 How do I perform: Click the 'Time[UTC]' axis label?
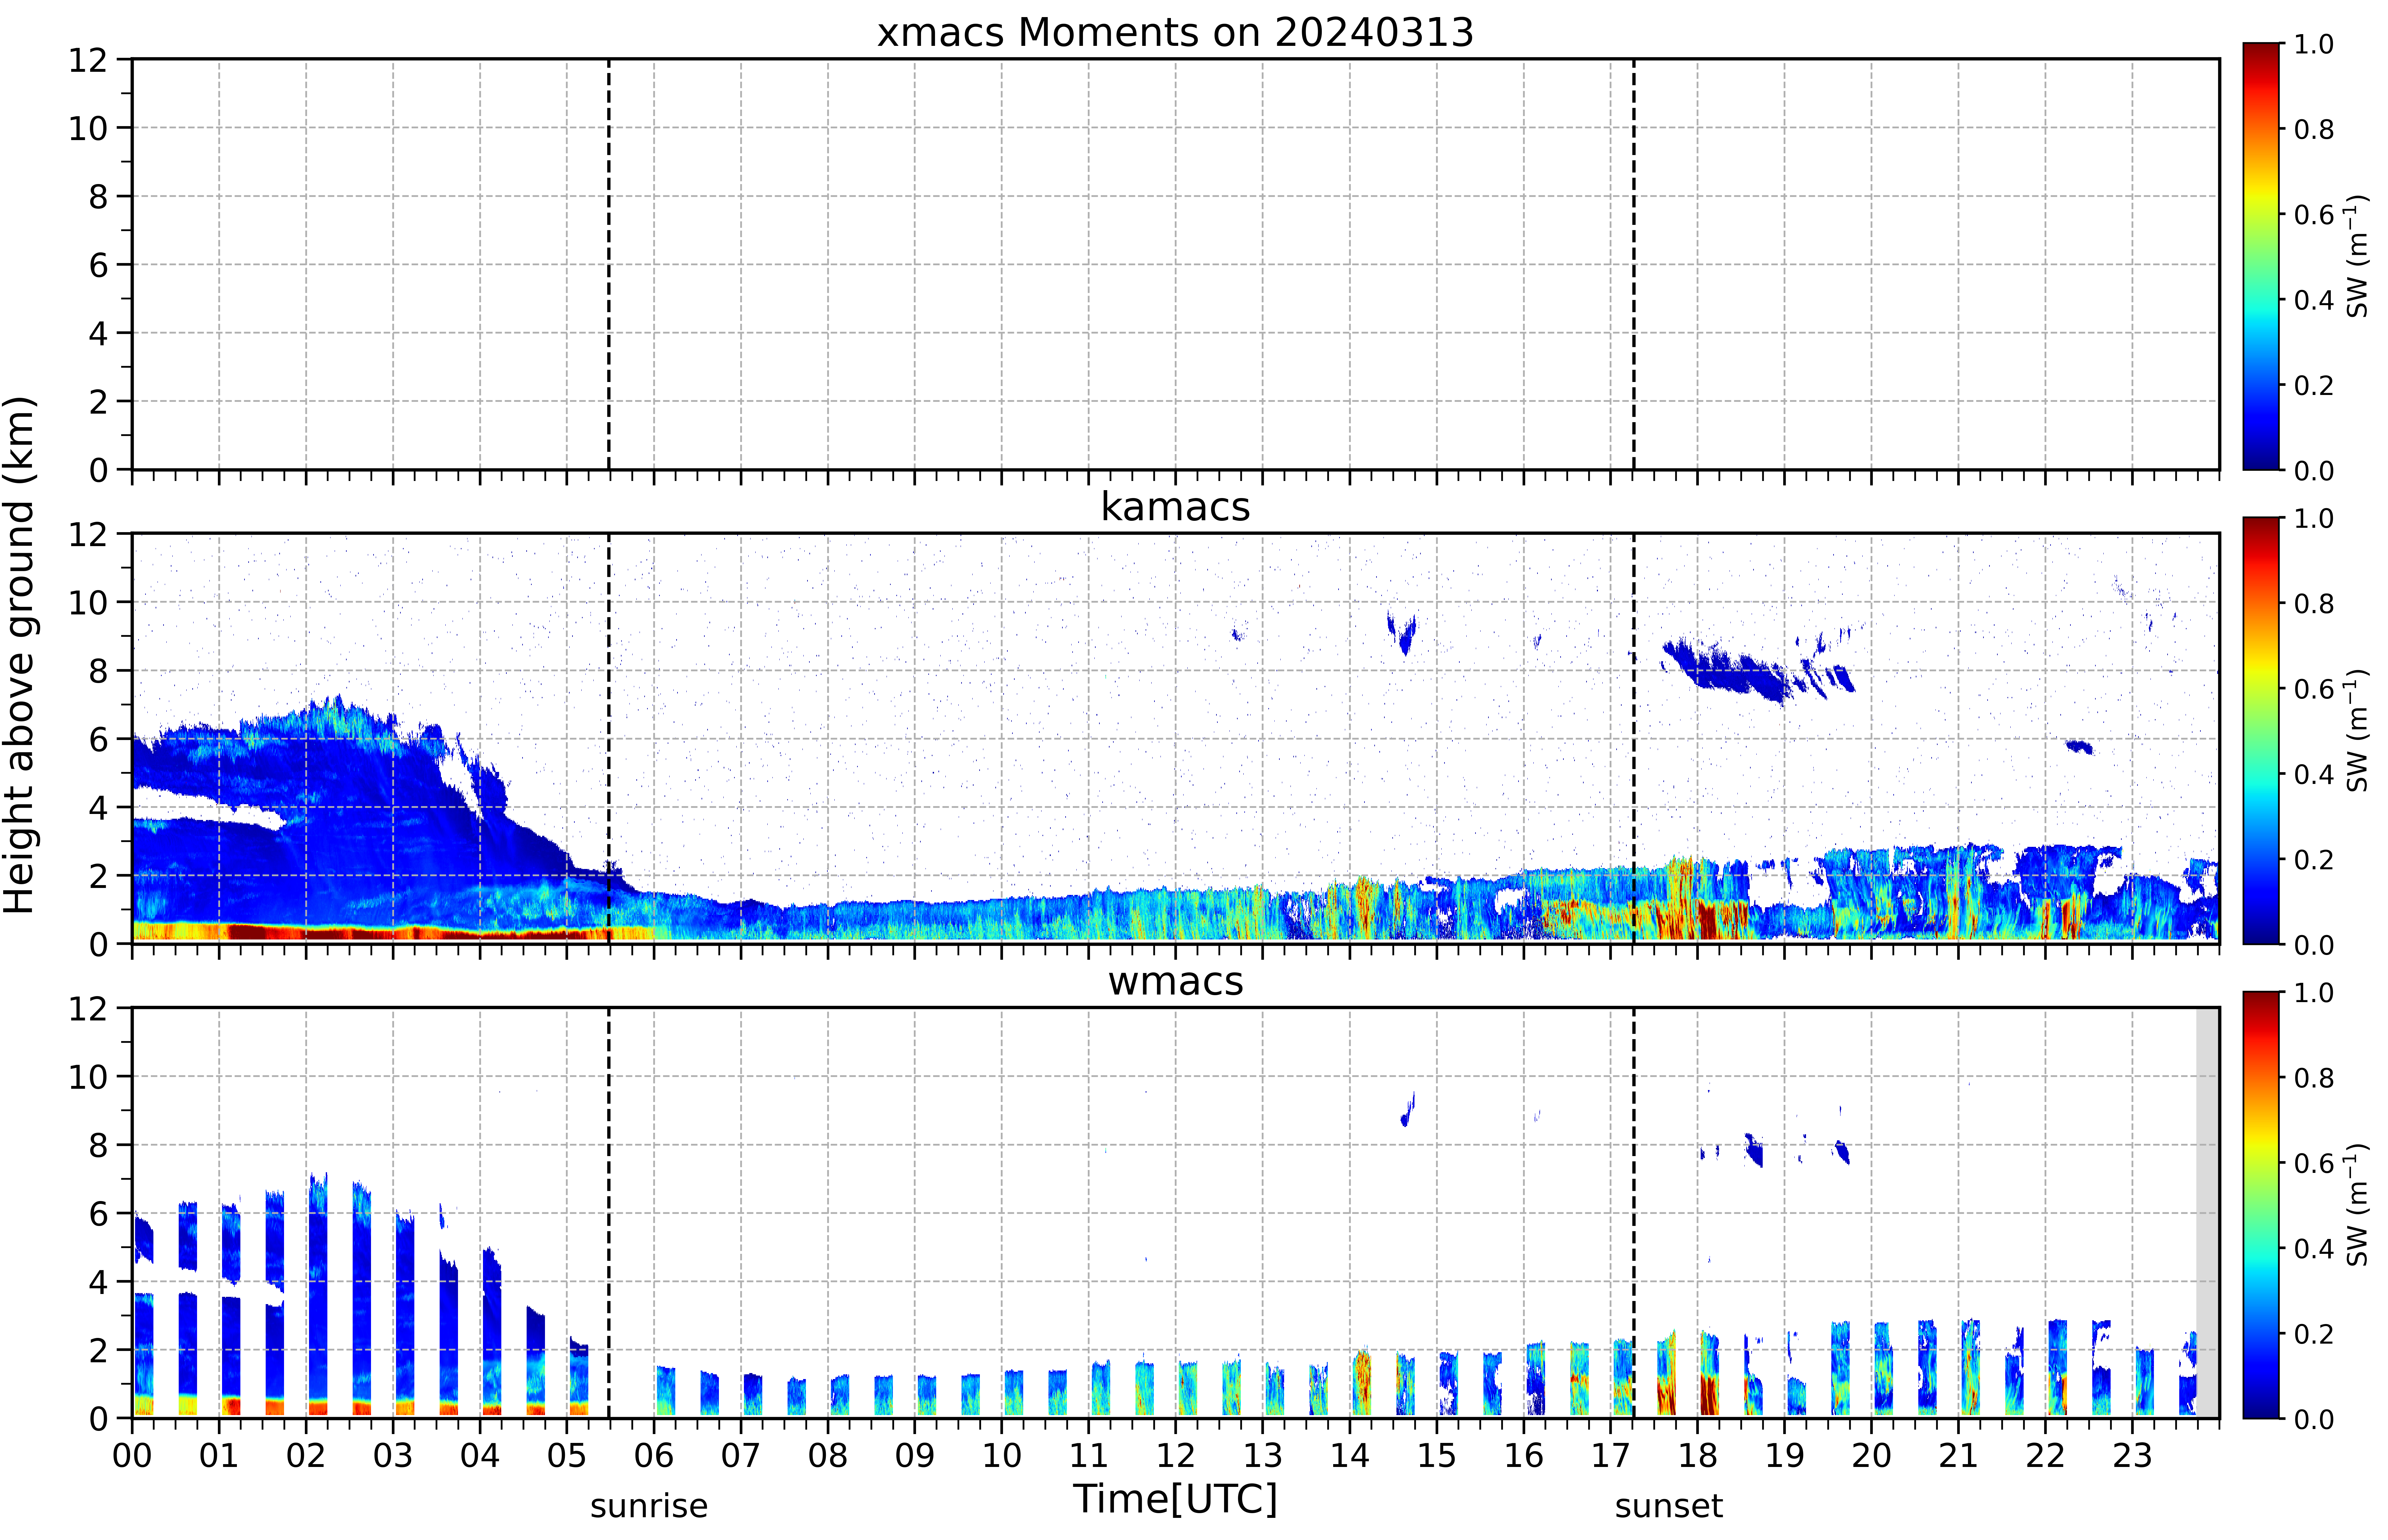tap(1175, 1499)
